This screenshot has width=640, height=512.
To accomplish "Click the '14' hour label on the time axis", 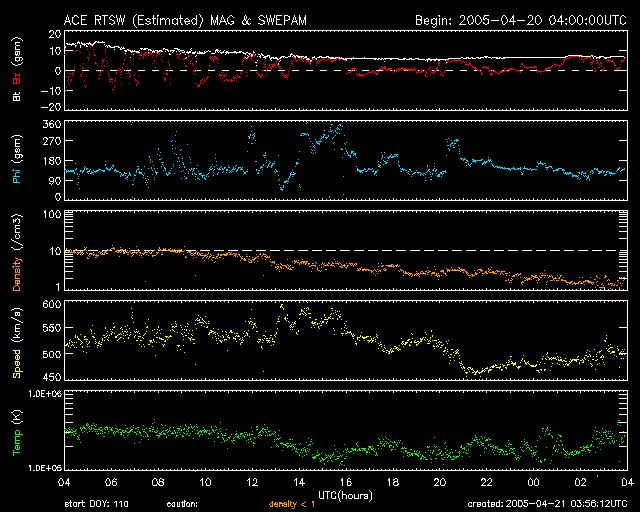I will (x=299, y=482).
